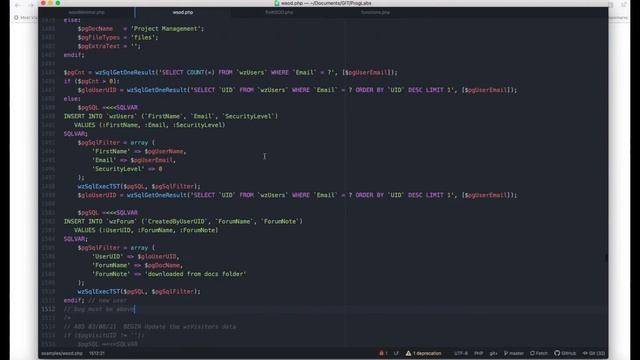Open the GitHub panel from status bar
Screen dimensions: 640x360
tap(565, 353)
